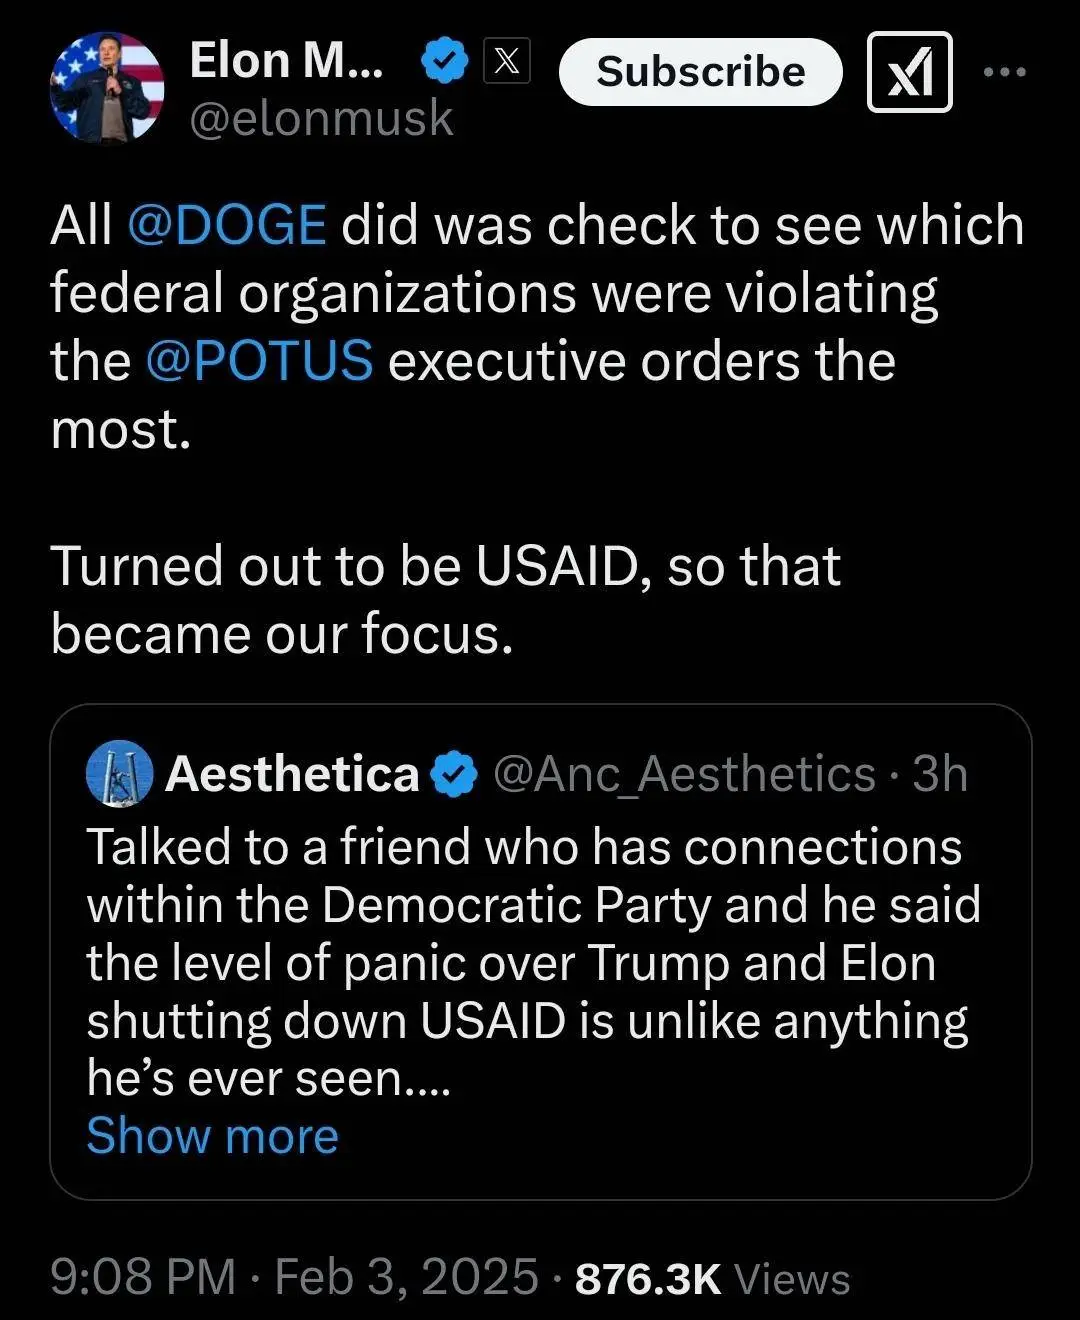
Task: Tap the Aesthetica profile avatar
Action: click(119, 774)
